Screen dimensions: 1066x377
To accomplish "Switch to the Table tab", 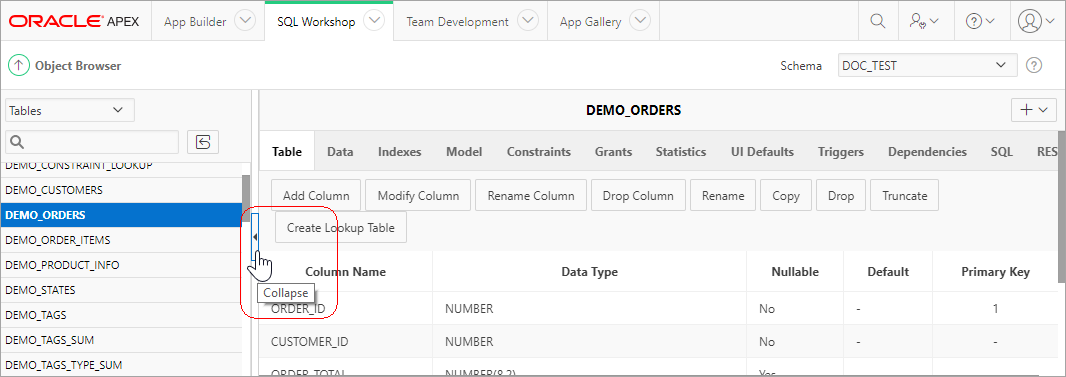I will [x=287, y=151].
